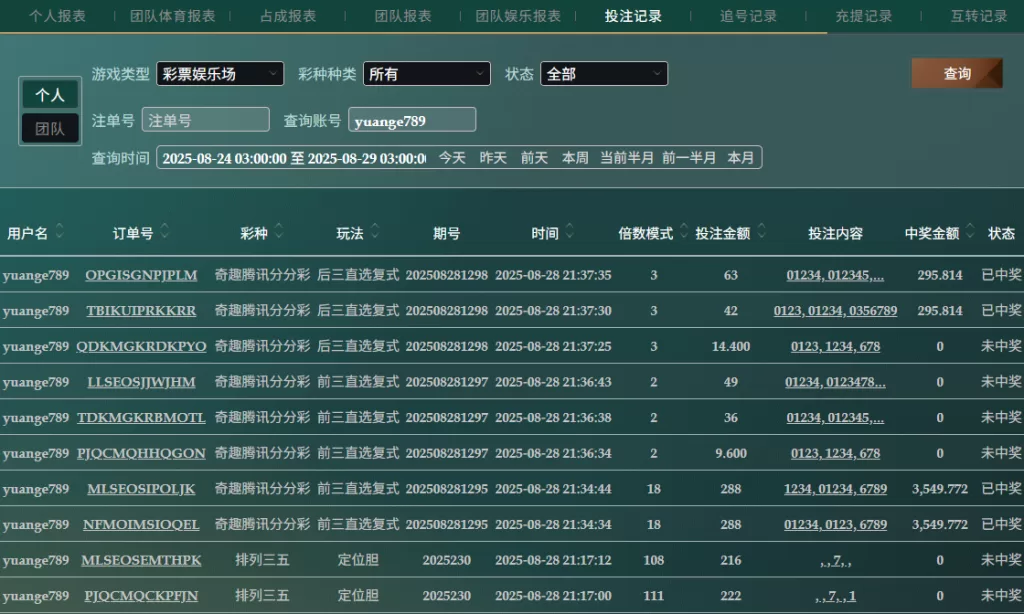Screen dimensions: 1024x614
Task: View bet content 0123, 01234, 0356789
Action: click(835, 311)
